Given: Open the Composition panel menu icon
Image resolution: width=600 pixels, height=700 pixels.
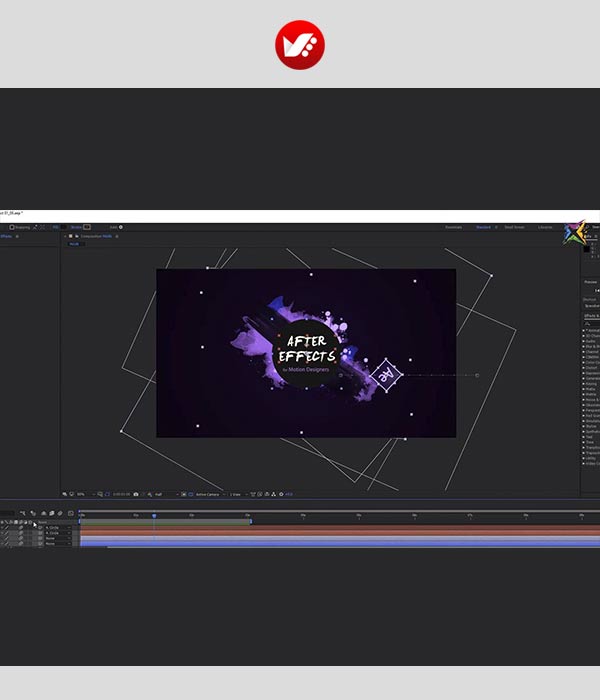Looking at the screenshot, I should pos(117,236).
